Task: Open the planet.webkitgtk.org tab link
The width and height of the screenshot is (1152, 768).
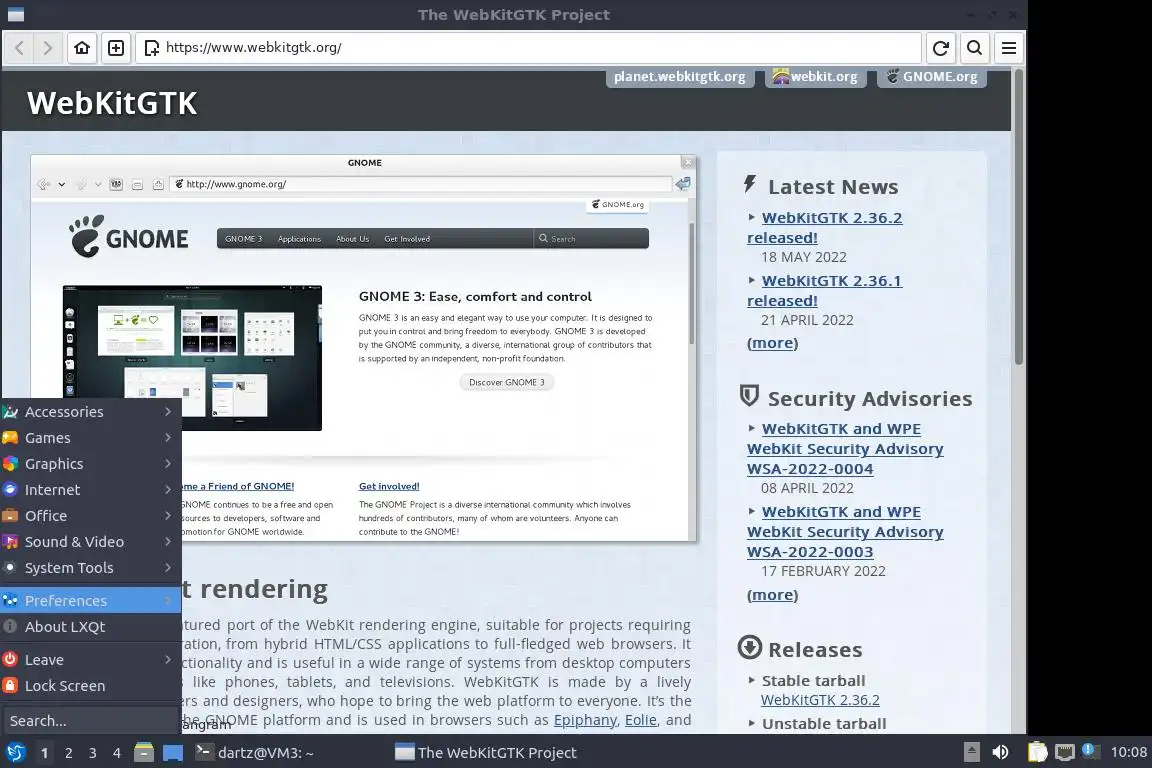Action: (680, 76)
